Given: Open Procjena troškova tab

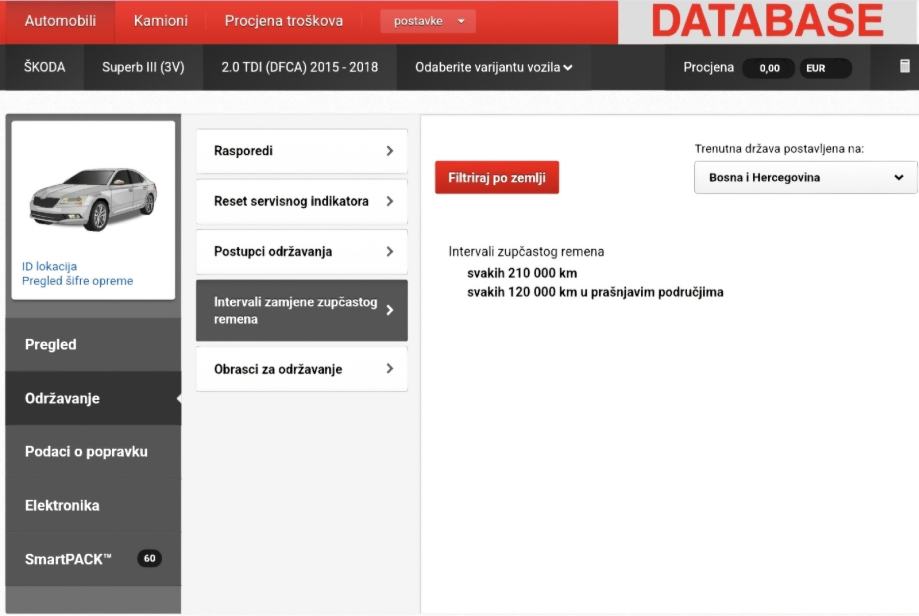Looking at the screenshot, I should tap(284, 21).
